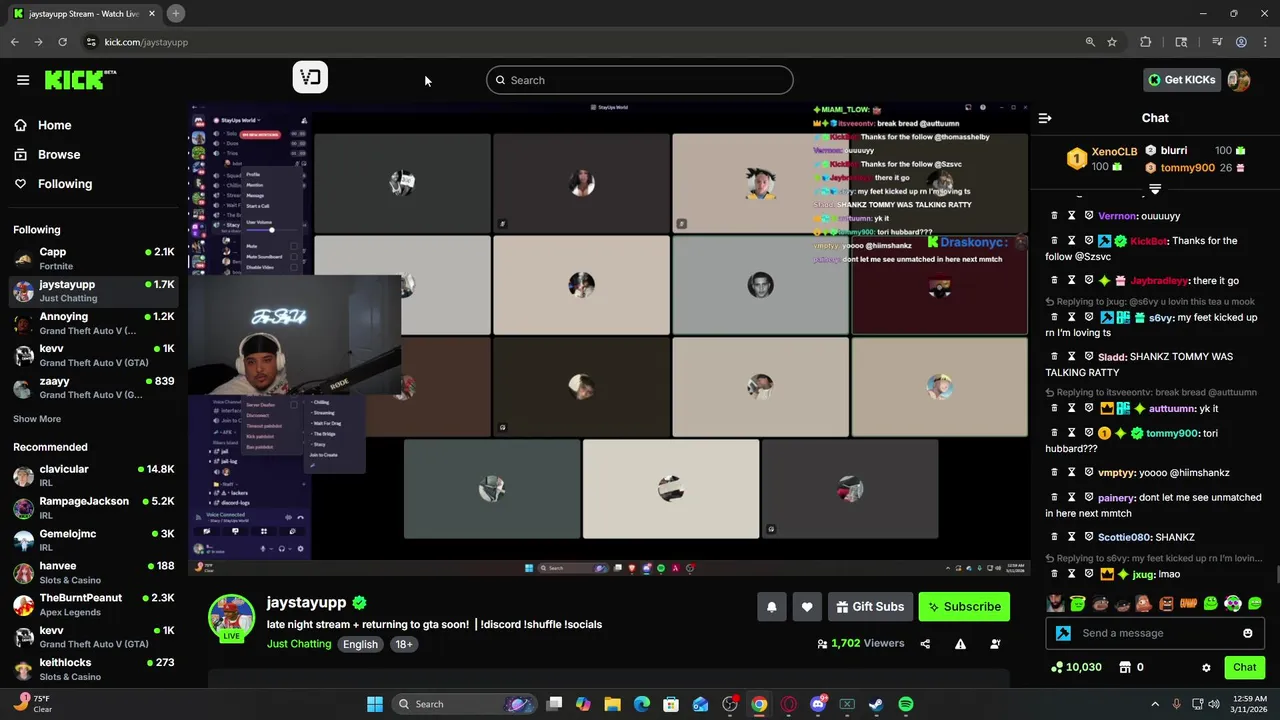This screenshot has width=1280, height=720.
Task: Click the blue hammer moderator badge icon
Action: (x=1063, y=633)
